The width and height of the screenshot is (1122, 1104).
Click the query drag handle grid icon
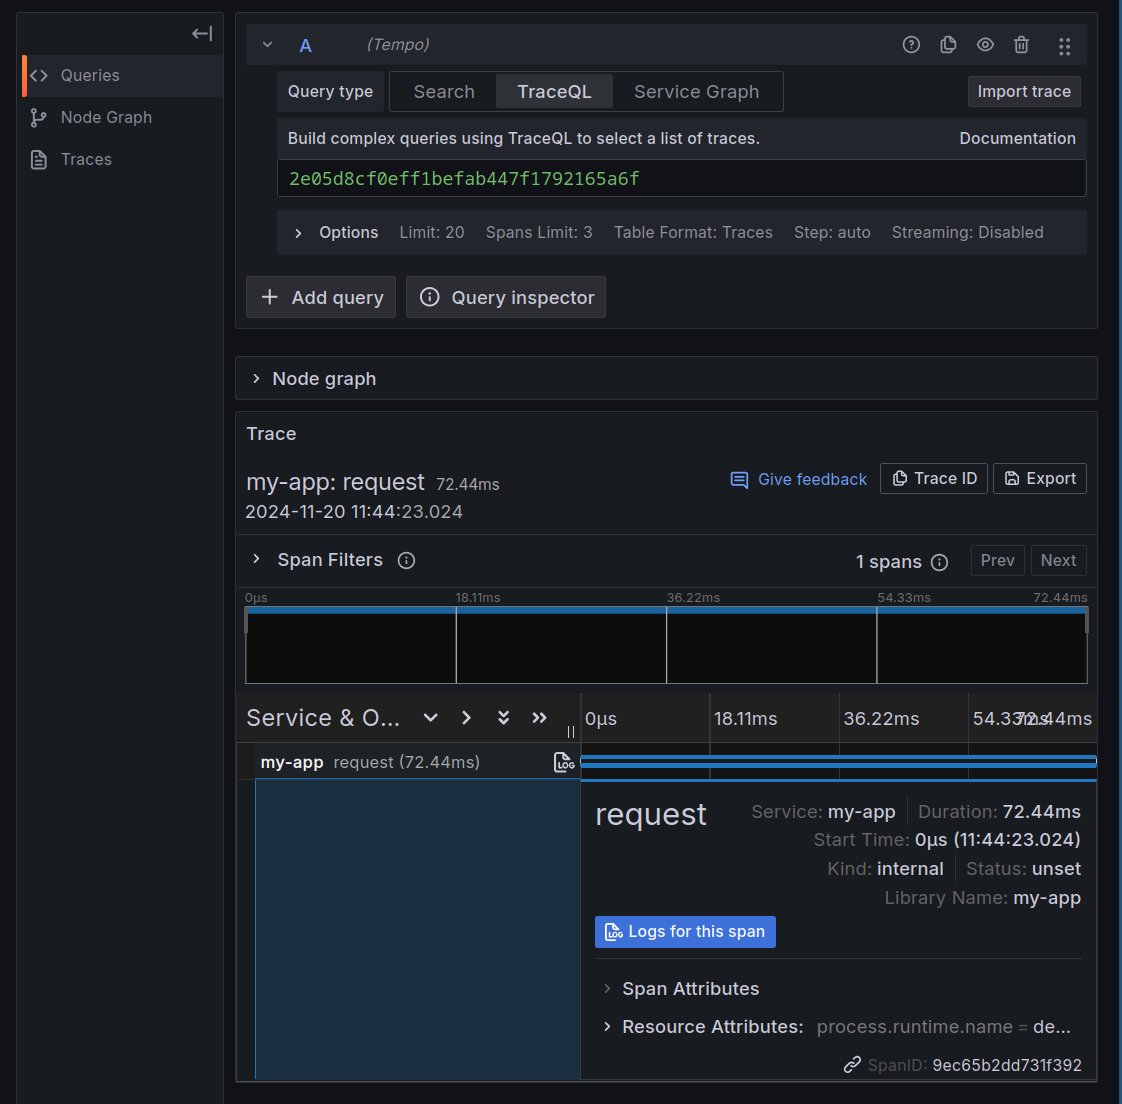(x=1064, y=44)
